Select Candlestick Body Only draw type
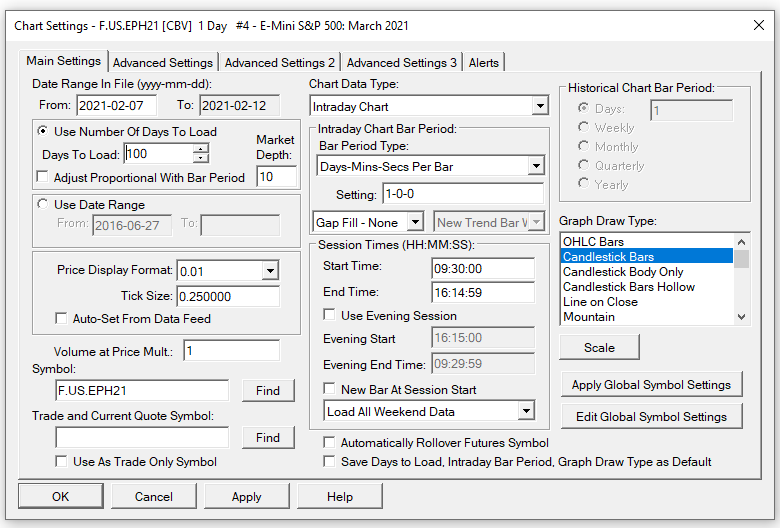780x528 pixels. click(x=647, y=271)
